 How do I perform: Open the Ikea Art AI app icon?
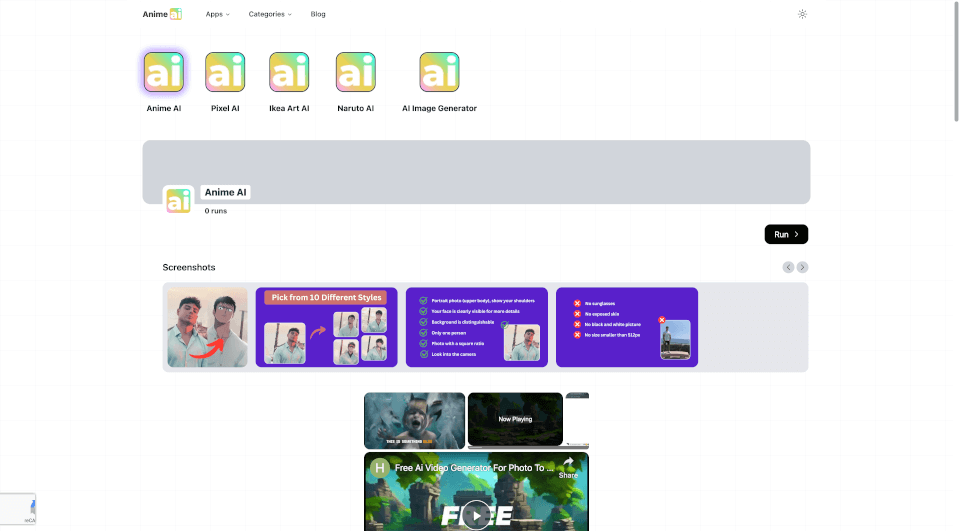coord(289,72)
